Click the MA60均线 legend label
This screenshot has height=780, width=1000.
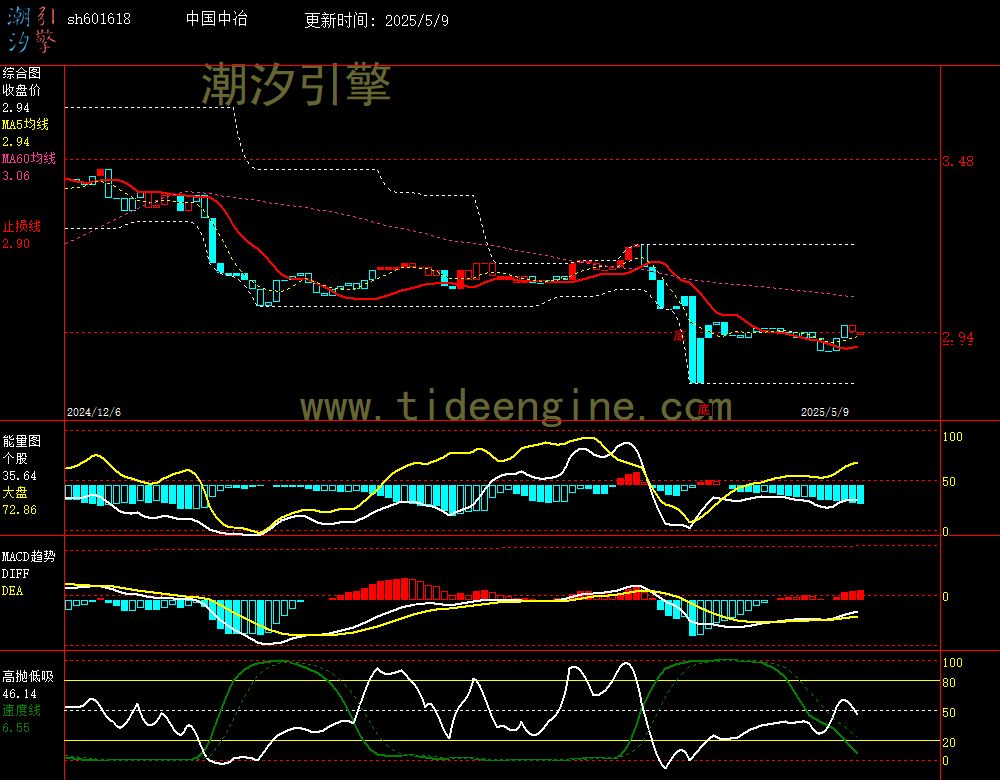(29, 158)
